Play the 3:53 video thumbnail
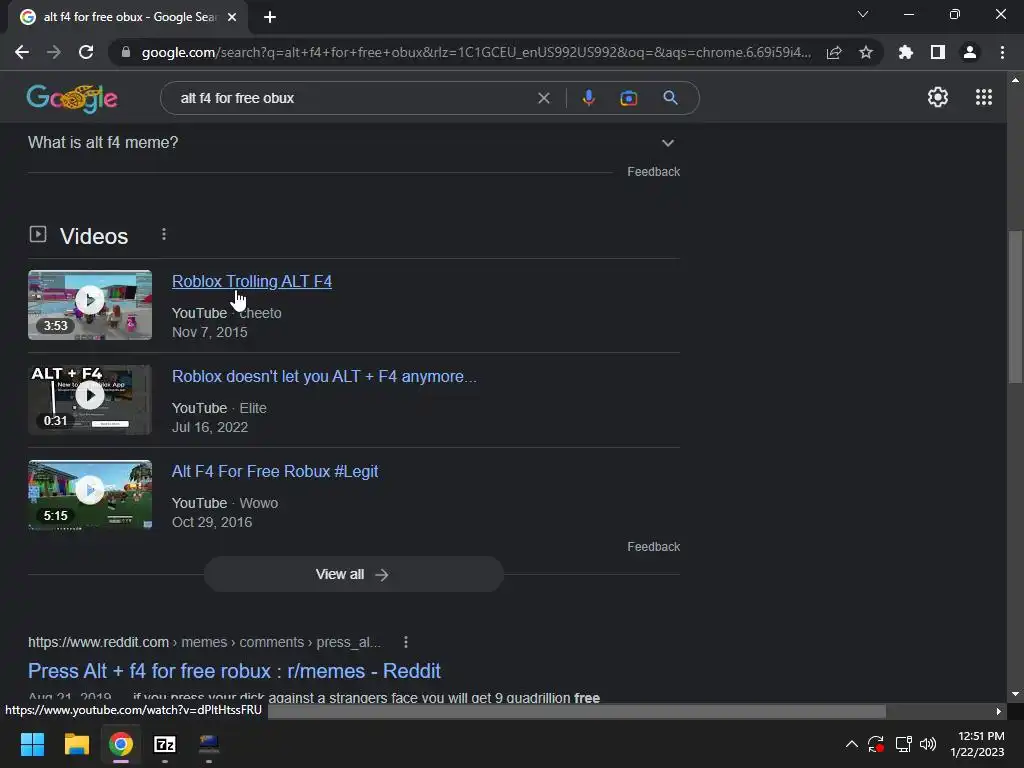 click(90, 305)
